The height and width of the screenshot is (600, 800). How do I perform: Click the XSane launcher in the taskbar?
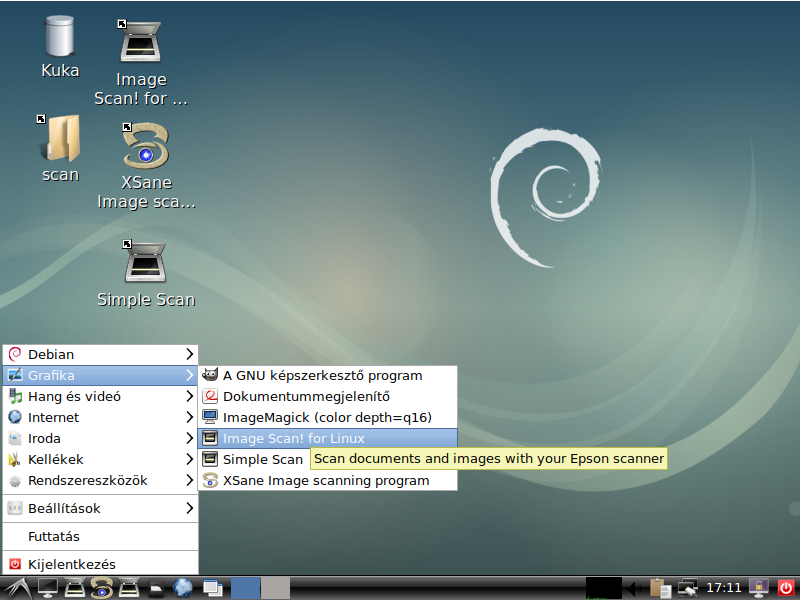102,588
